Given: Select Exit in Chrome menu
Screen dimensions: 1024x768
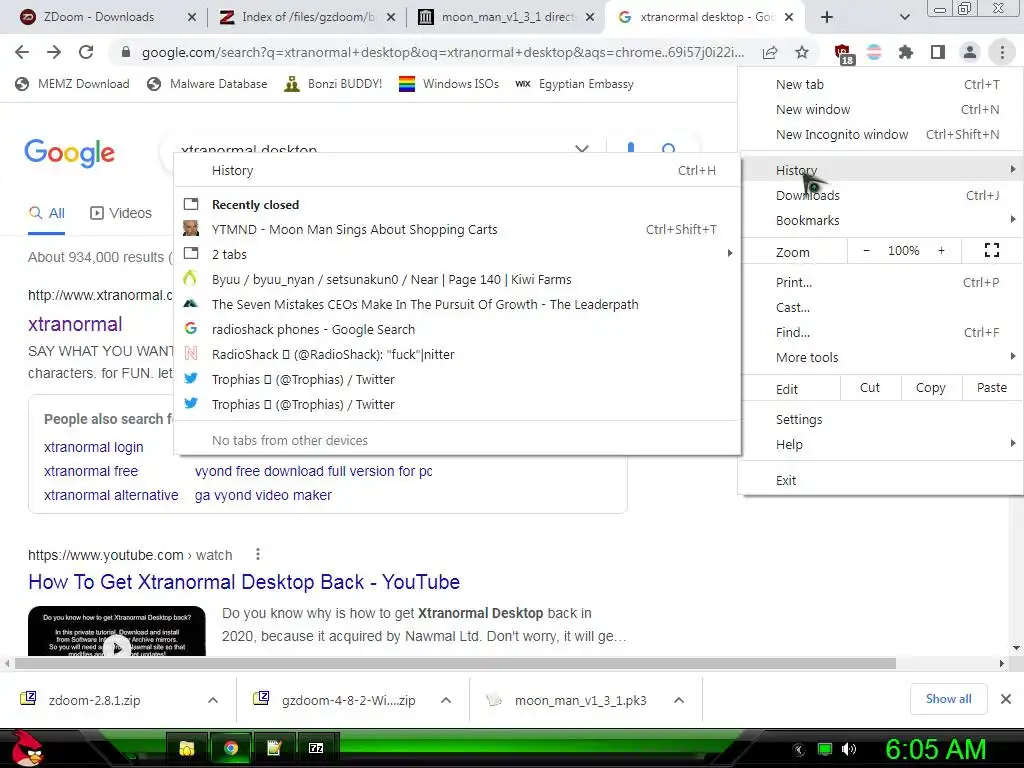Looking at the screenshot, I should click(880, 480).
